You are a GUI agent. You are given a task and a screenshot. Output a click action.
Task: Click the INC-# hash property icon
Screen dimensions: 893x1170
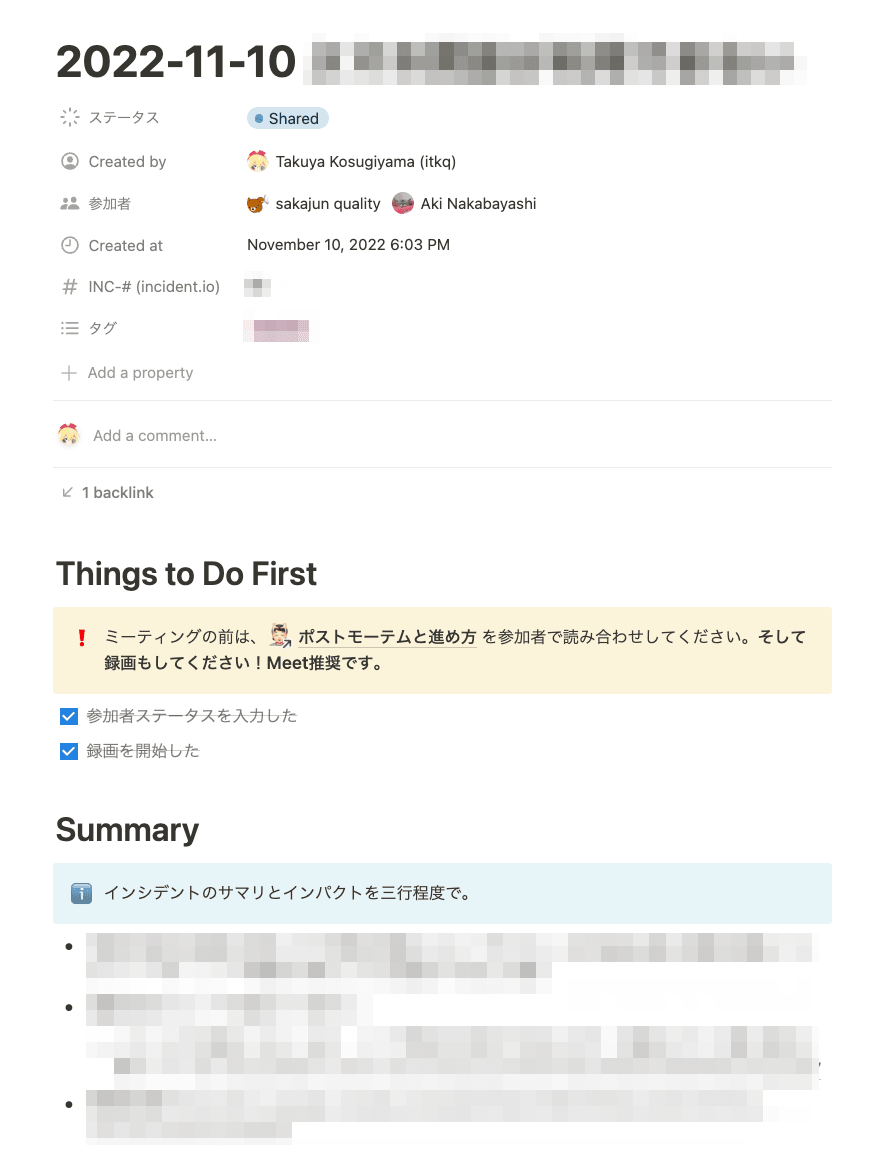(69, 287)
